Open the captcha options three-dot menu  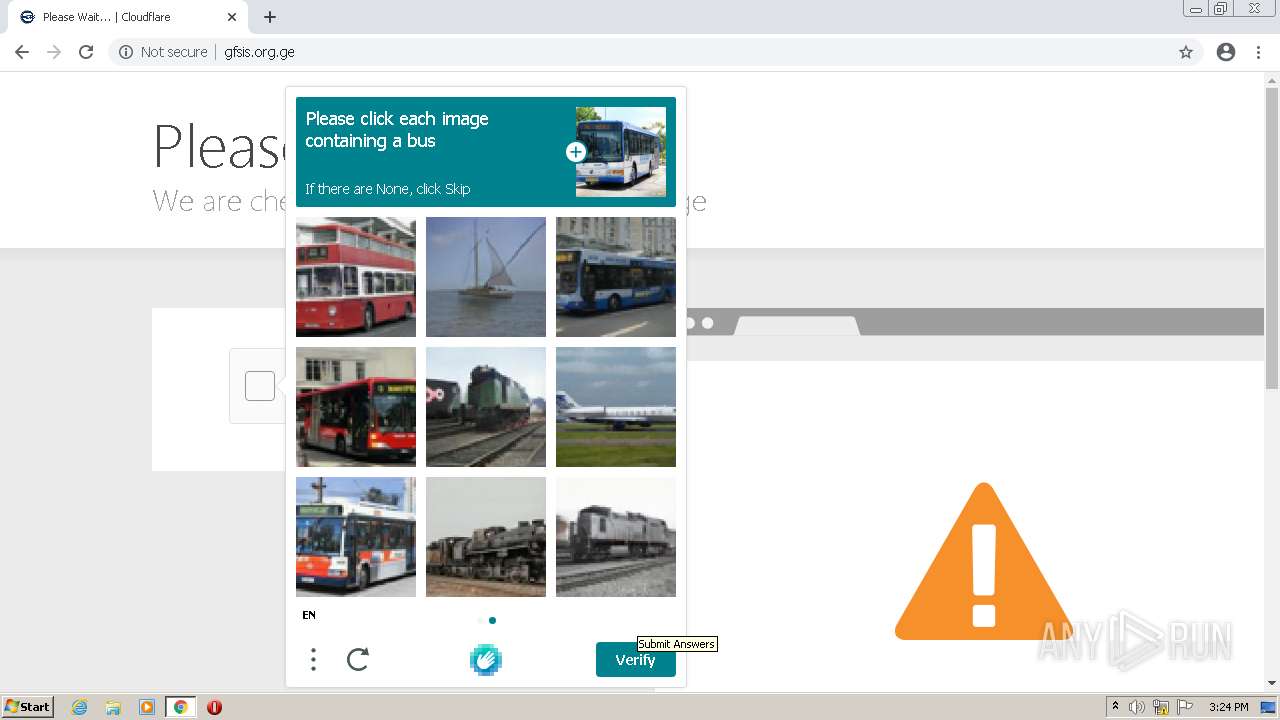pos(313,659)
